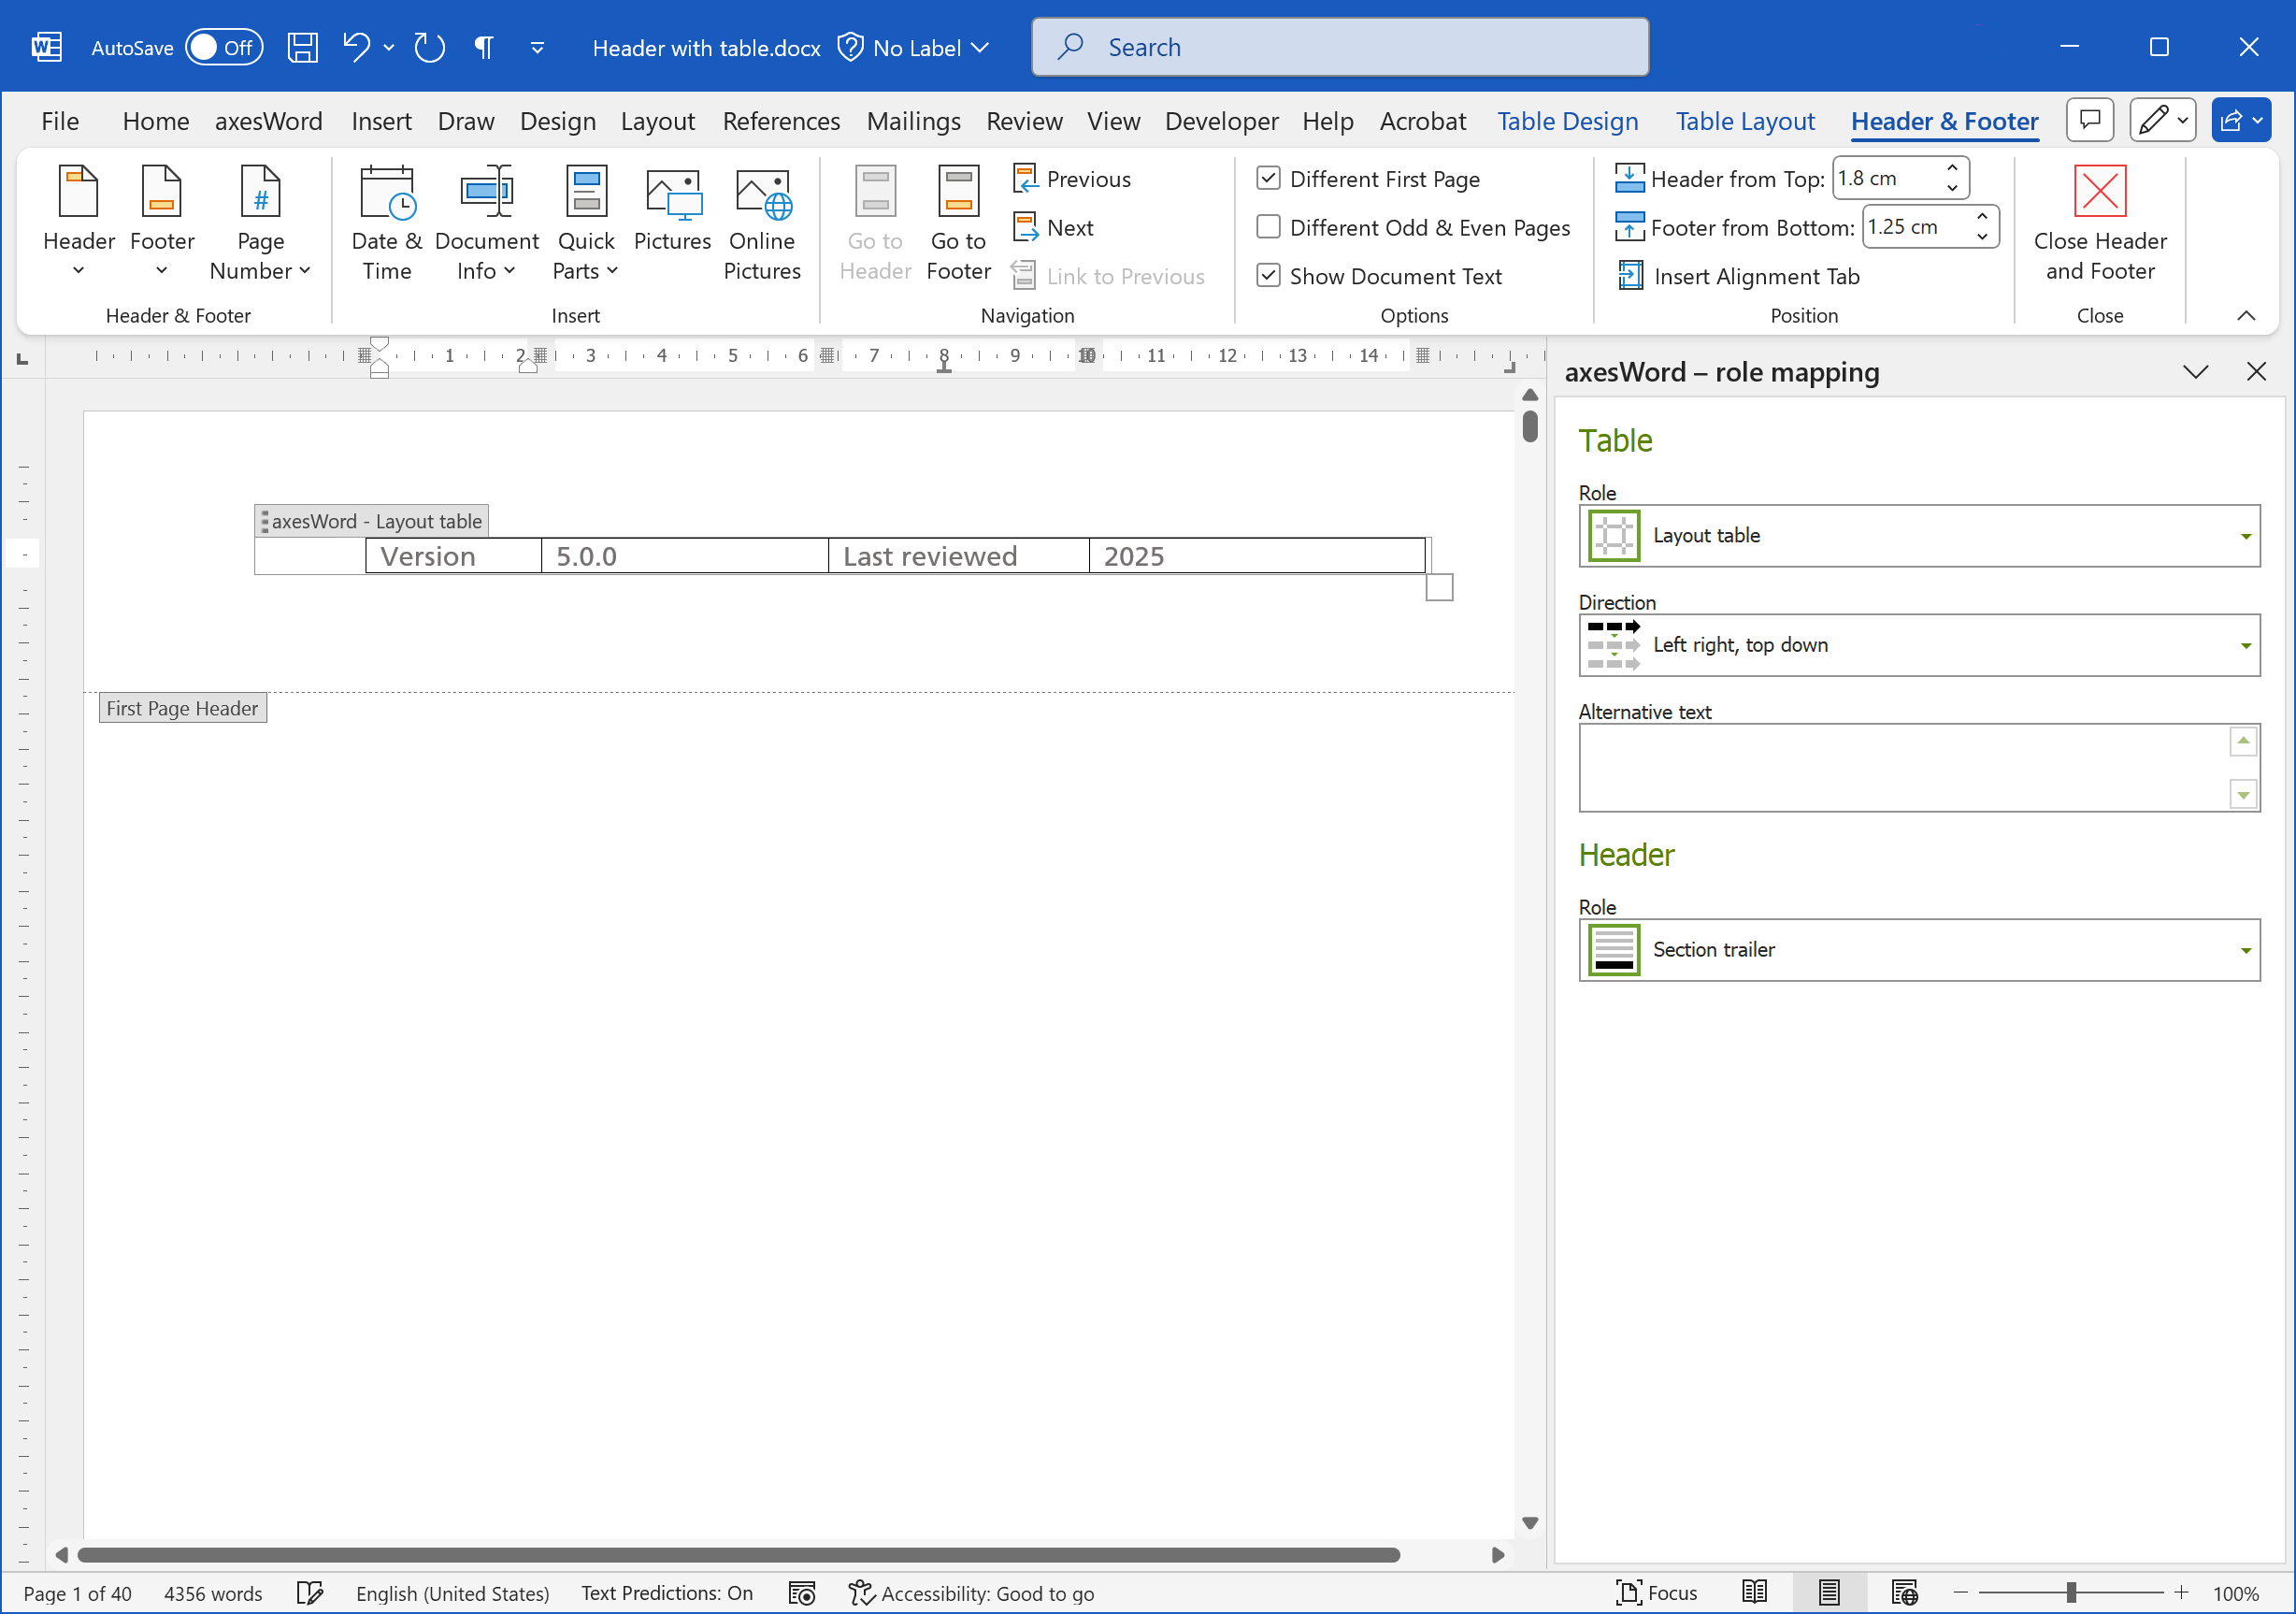This screenshot has width=2296, height=1614.
Task: Toggle paragraph marks pilcrow icon
Action: pos(484,47)
